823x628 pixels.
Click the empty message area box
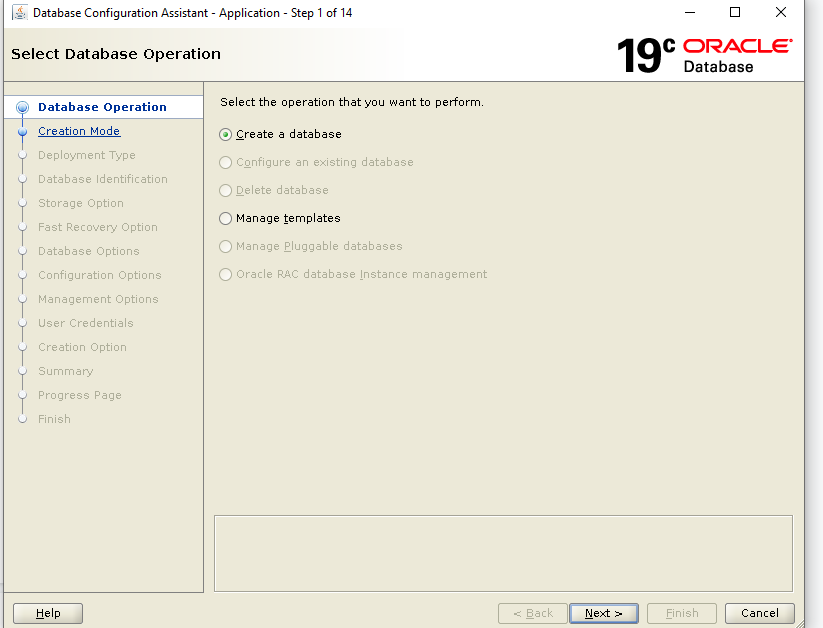coord(503,553)
